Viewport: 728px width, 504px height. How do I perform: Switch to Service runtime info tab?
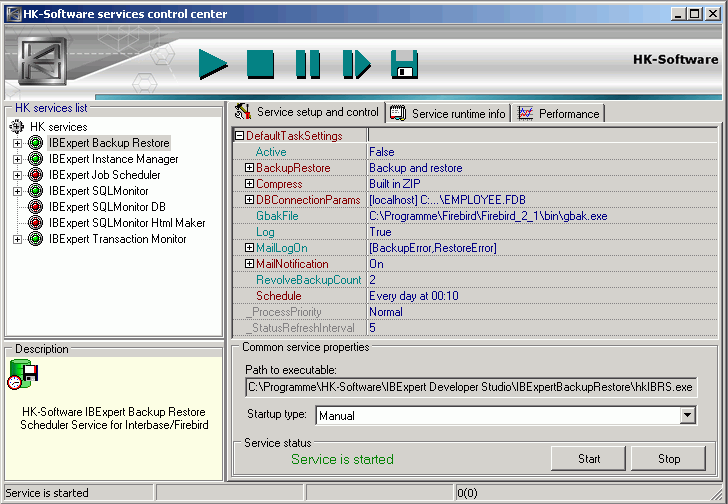point(448,114)
